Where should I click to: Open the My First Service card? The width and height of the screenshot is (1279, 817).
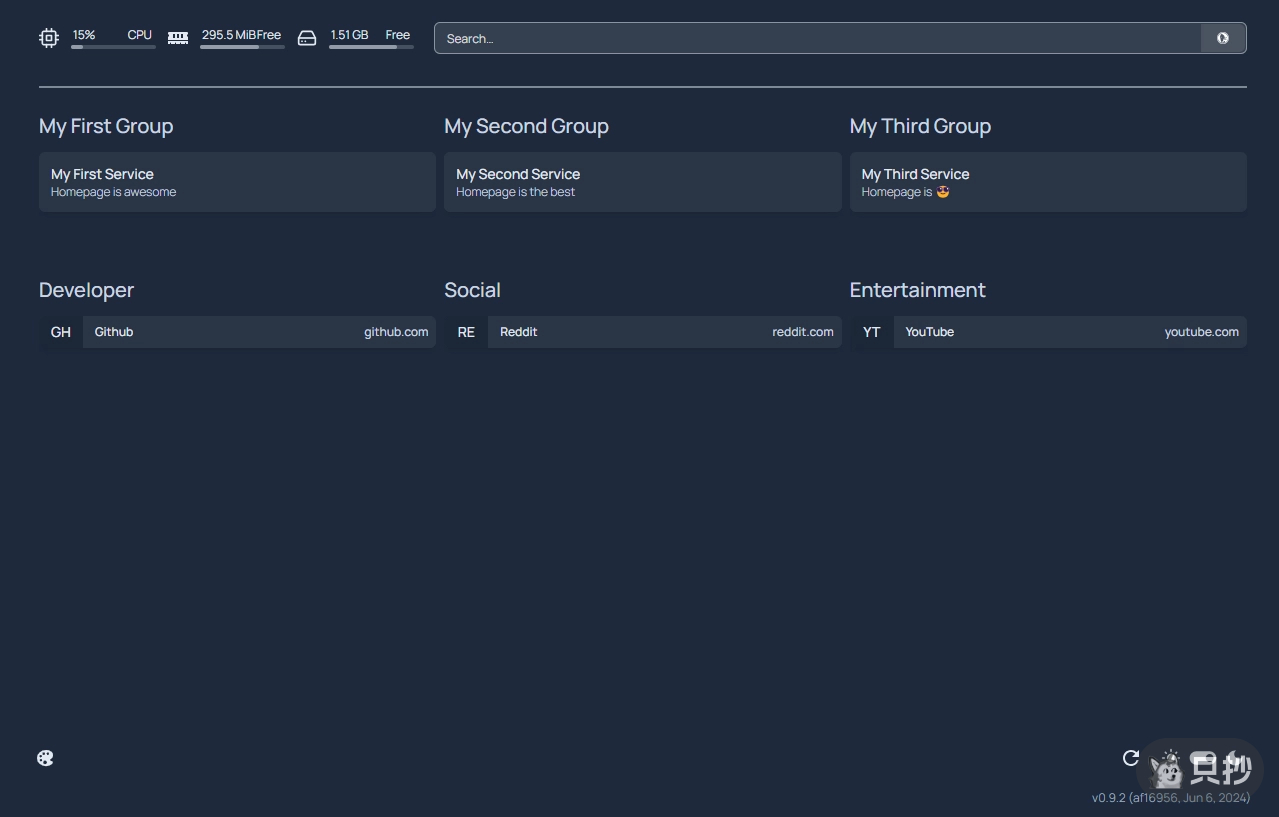[x=237, y=182]
